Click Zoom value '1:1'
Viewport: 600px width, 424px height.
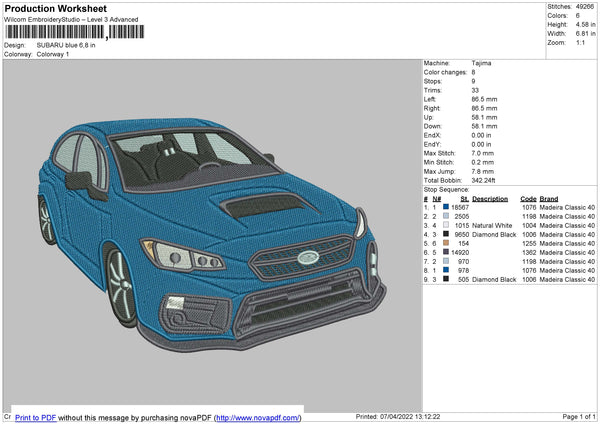tap(580, 42)
